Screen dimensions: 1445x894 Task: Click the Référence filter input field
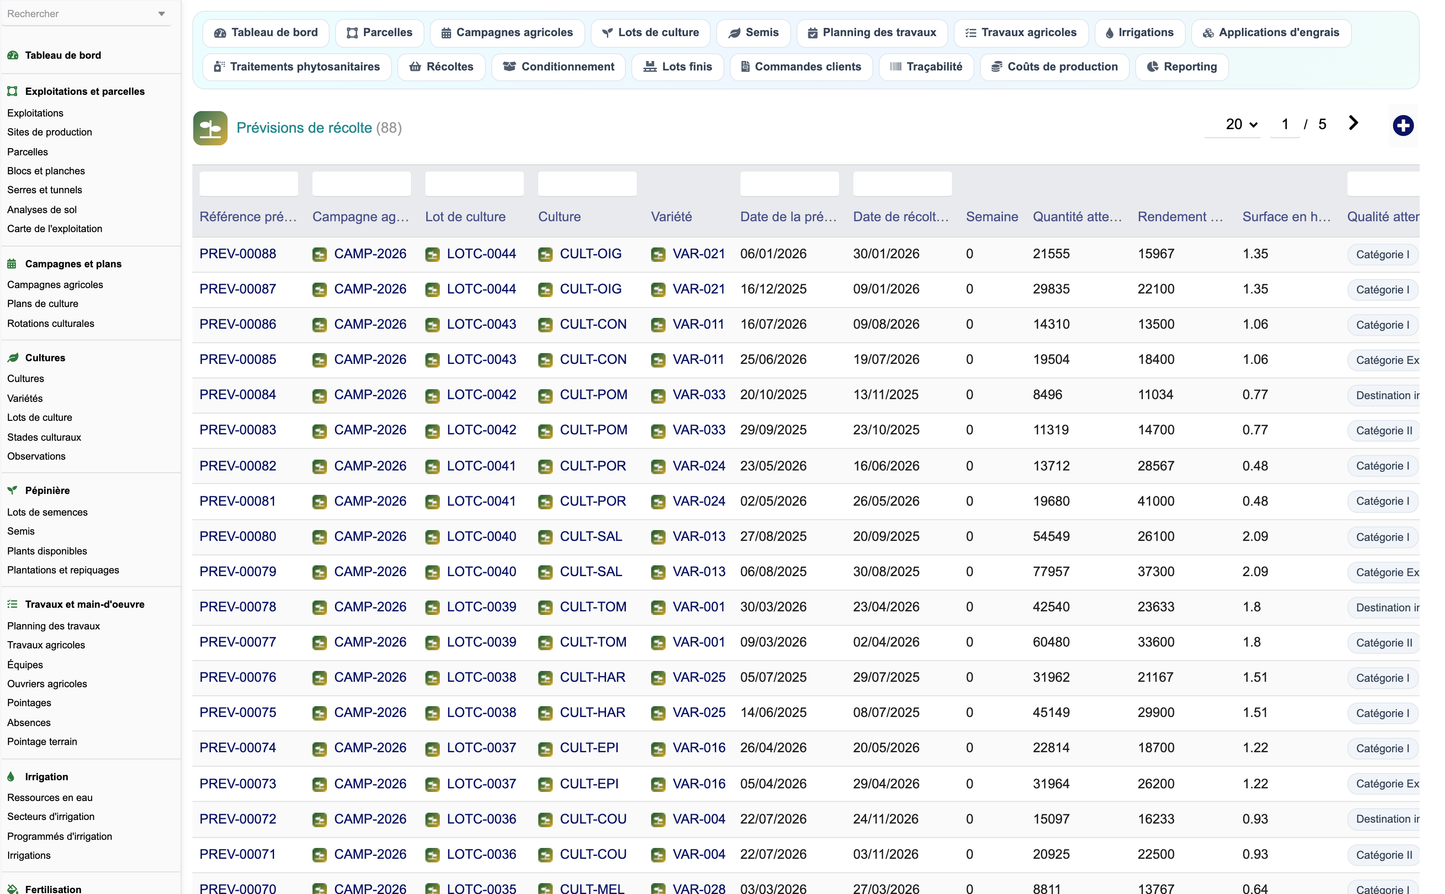(249, 184)
